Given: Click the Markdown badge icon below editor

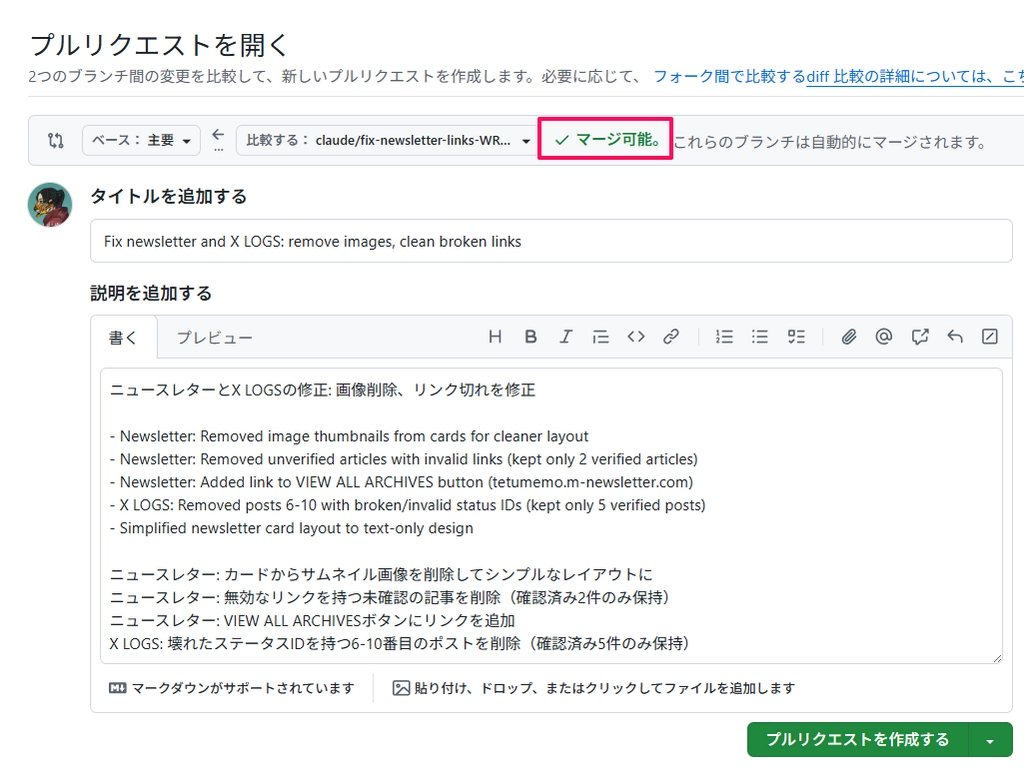Looking at the screenshot, I should pyautogui.click(x=118, y=688).
